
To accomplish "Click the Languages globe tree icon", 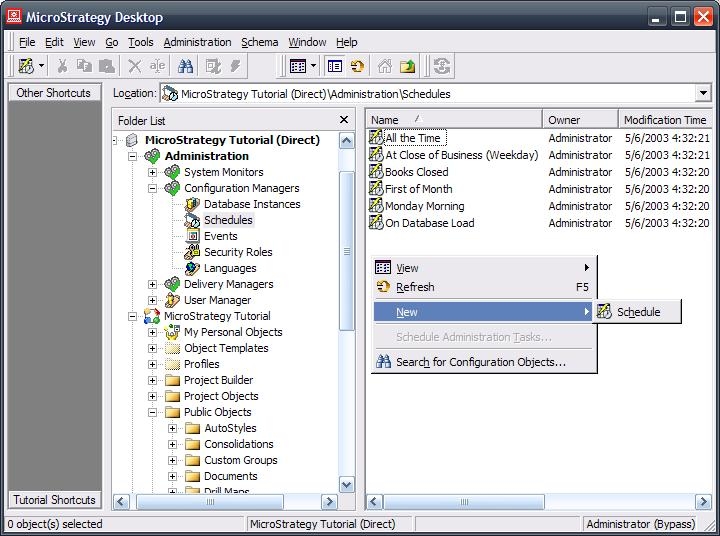I will point(192,268).
